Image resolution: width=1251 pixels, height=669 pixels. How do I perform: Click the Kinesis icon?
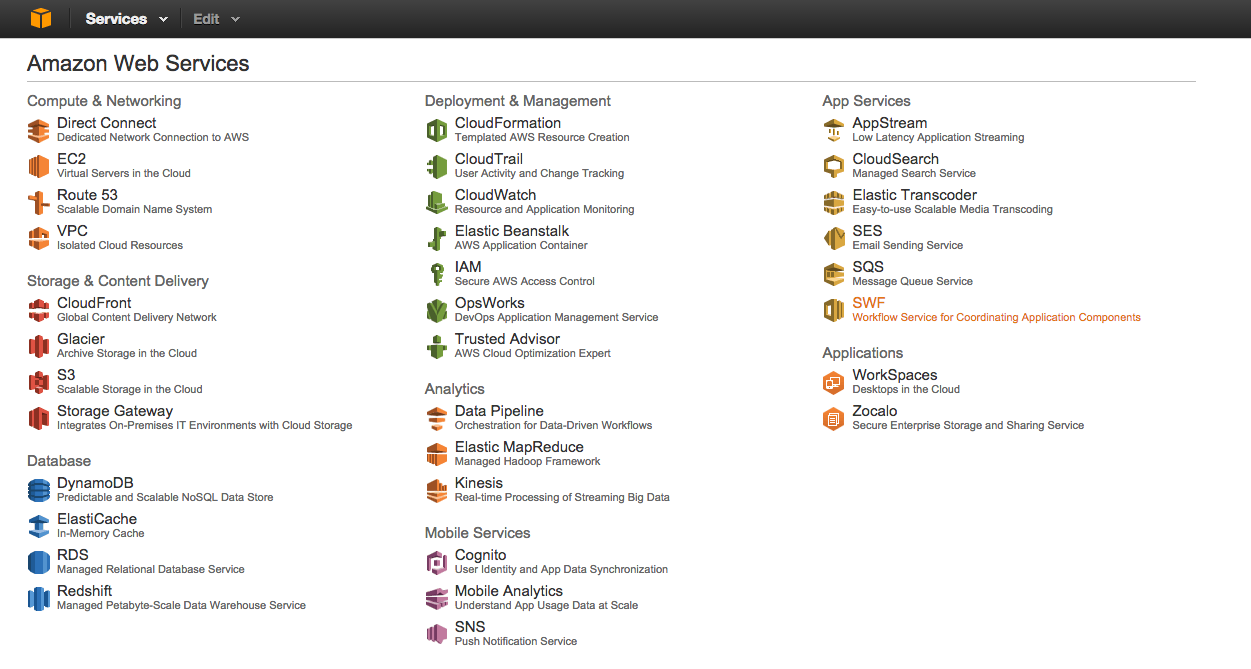click(x=437, y=490)
